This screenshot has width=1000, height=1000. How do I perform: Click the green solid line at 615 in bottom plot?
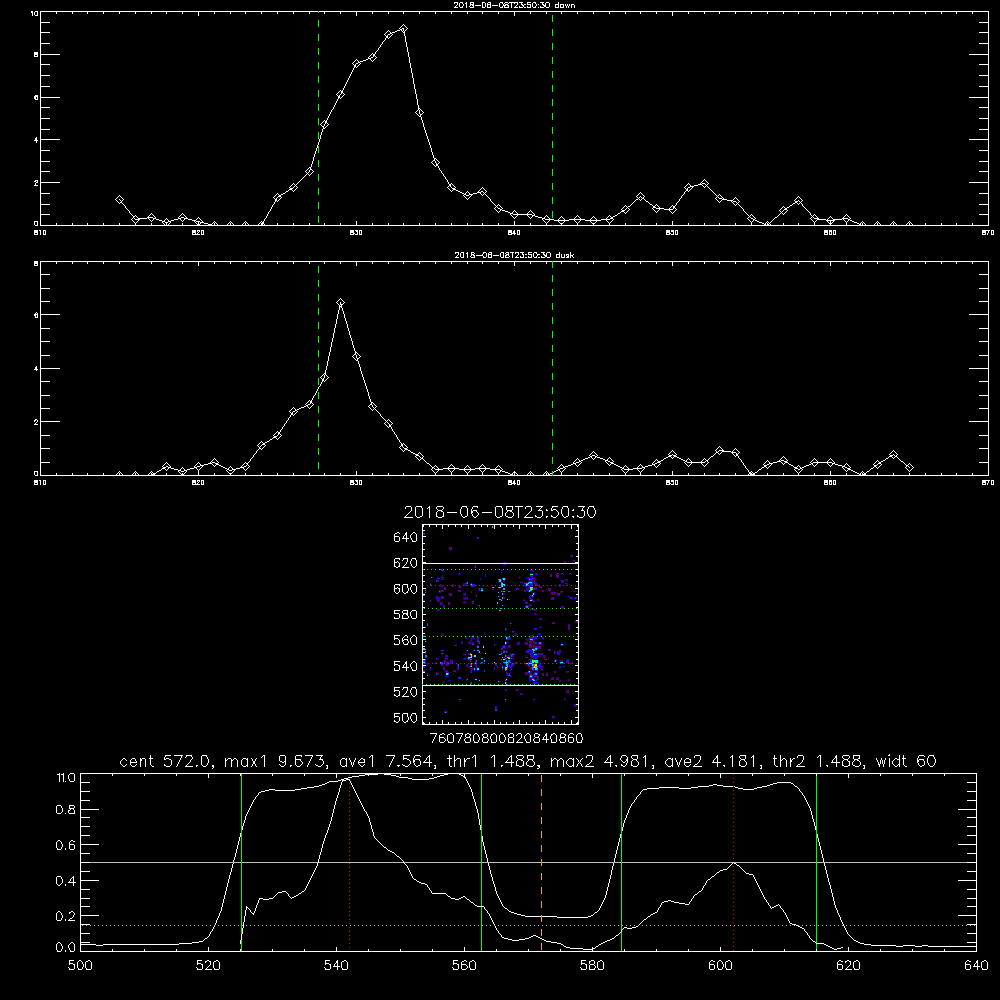[x=816, y=862]
